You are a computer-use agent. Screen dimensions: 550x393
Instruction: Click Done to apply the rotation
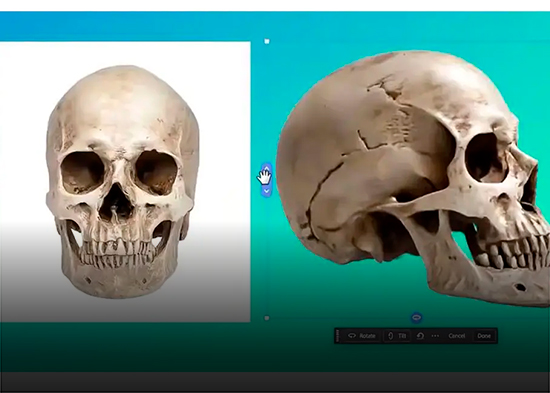pyautogui.click(x=484, y=336)
